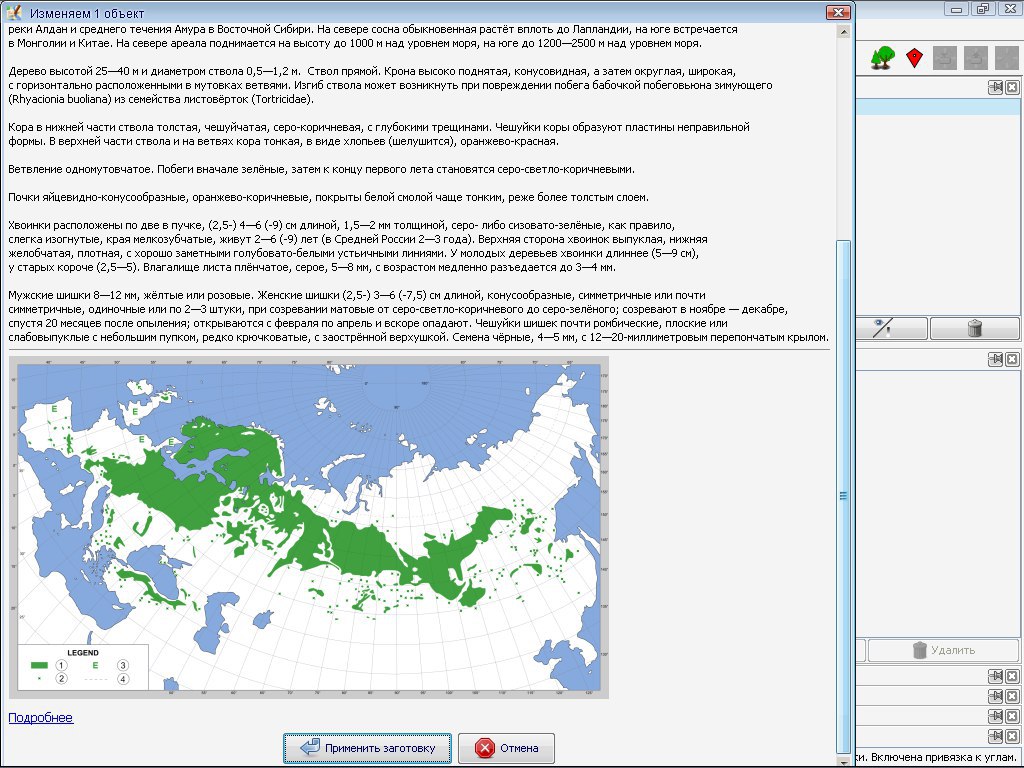Click the Отмена button
This screenshot has width=1024, height=768.
(506, 748)
